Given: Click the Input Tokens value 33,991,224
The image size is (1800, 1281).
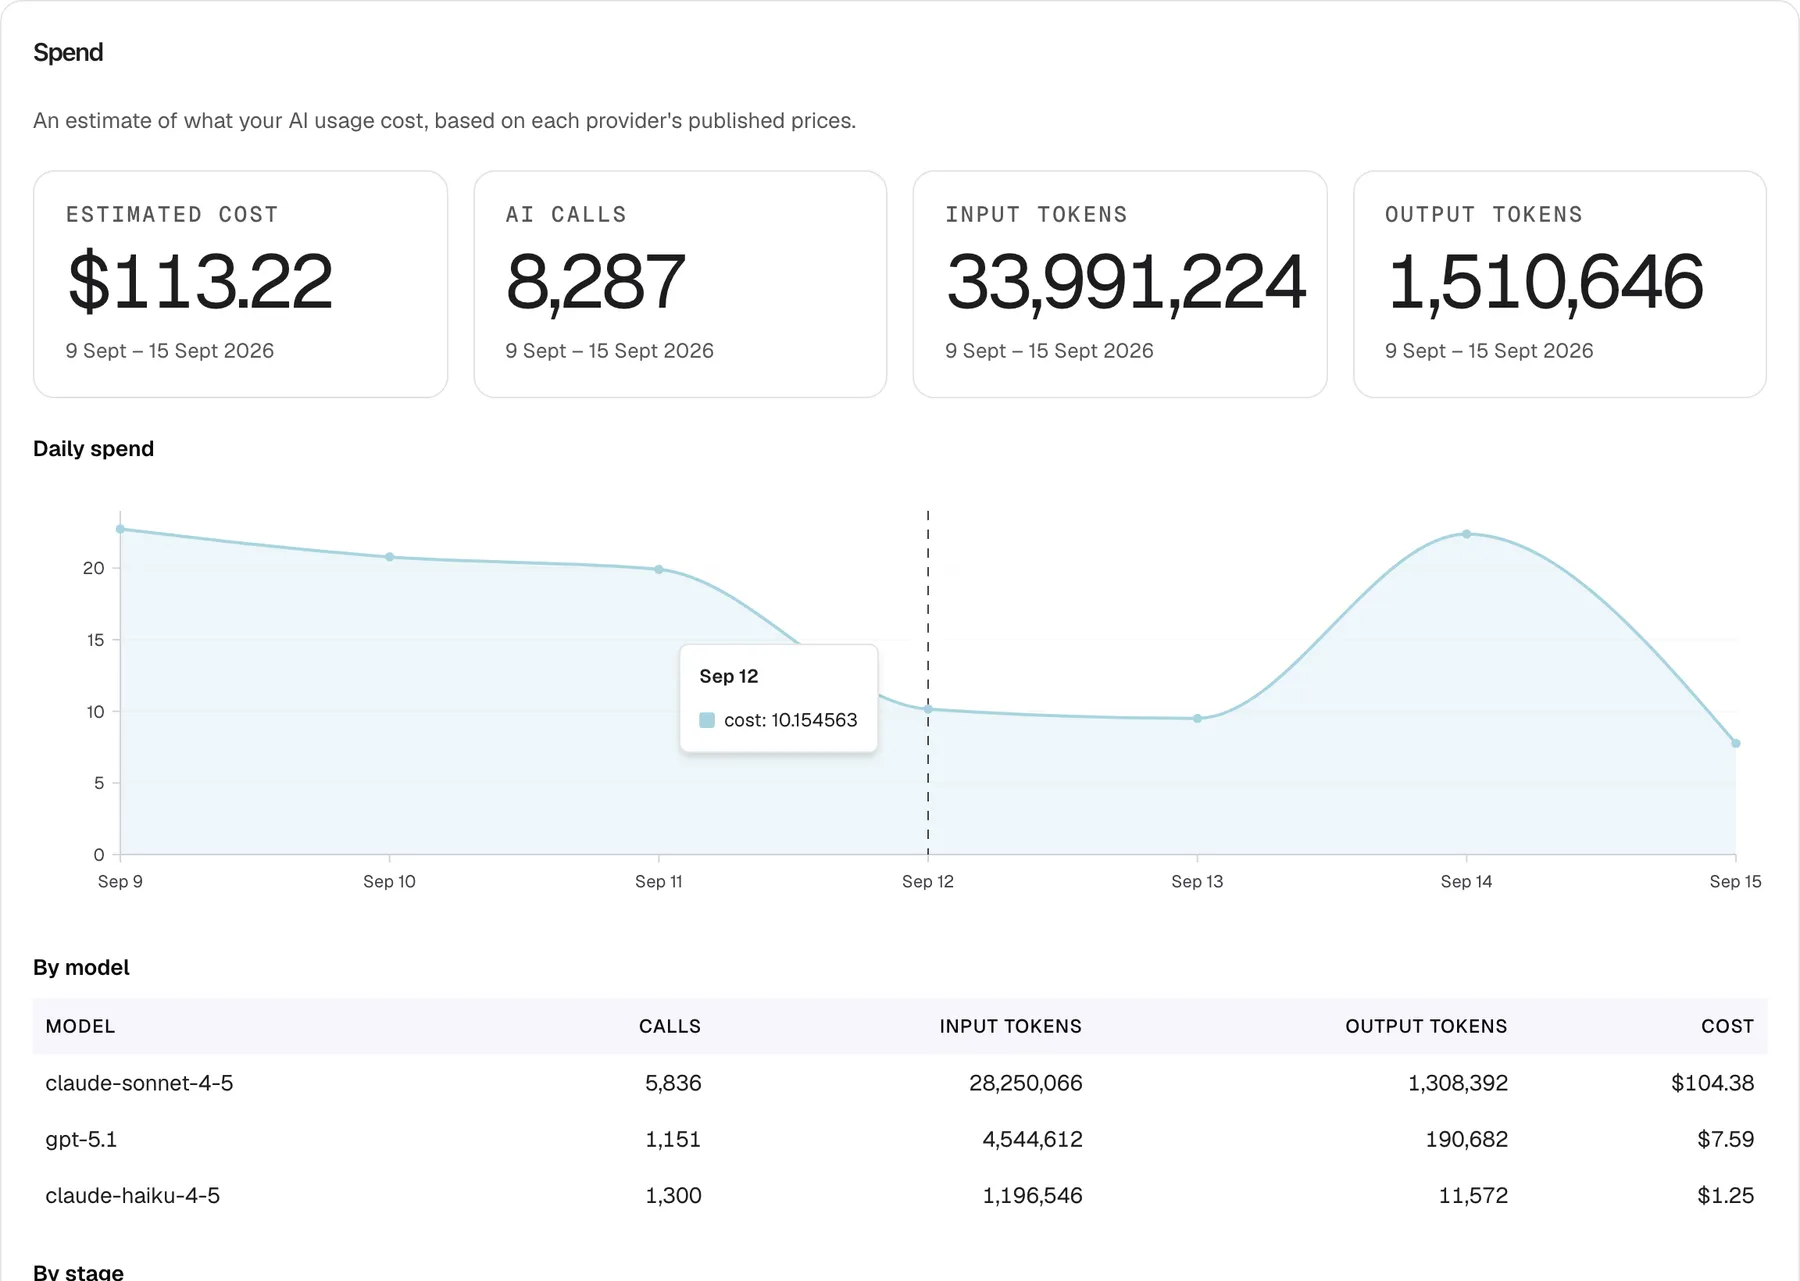Looking at the screenshot, I should click(1126, 282).
